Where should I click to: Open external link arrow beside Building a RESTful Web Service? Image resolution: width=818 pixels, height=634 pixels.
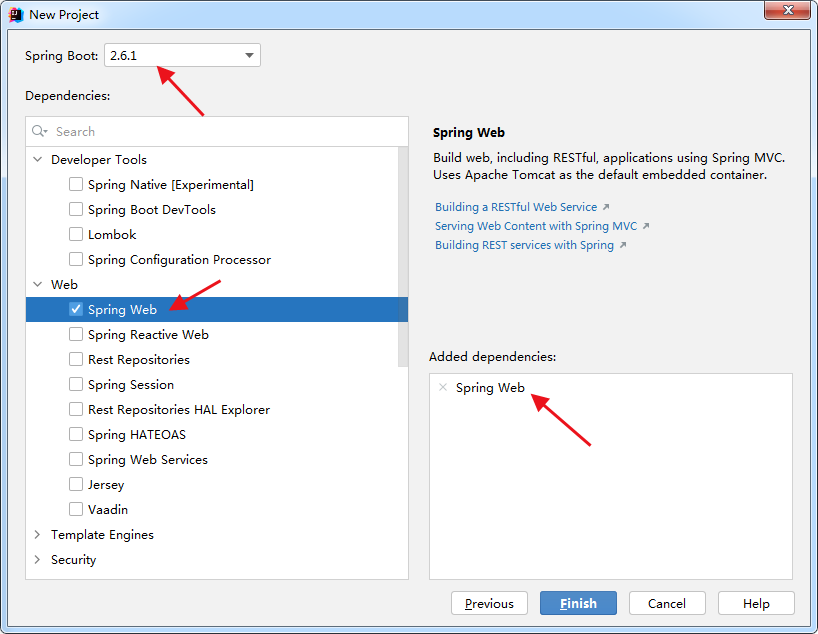(x=606, y=207)
